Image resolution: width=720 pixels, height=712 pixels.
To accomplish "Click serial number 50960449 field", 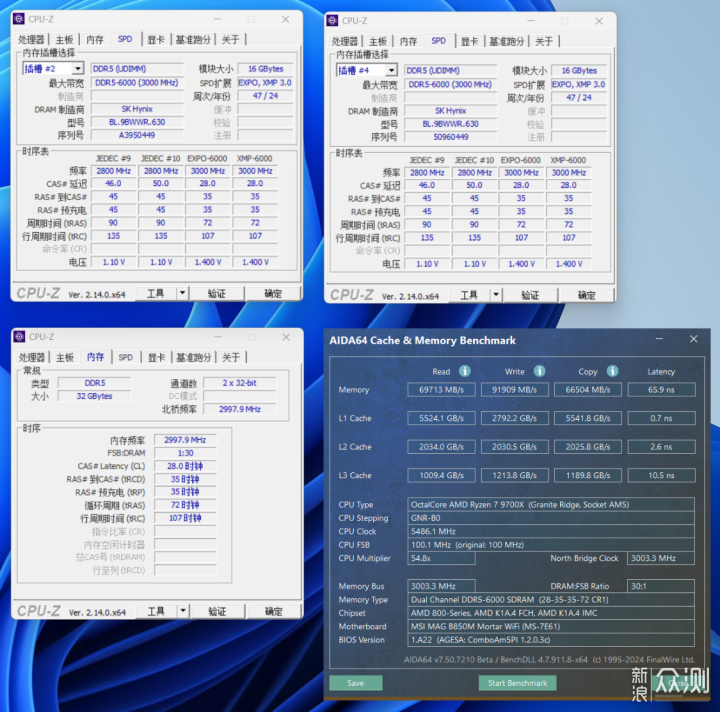I will (x=450, y=137).
